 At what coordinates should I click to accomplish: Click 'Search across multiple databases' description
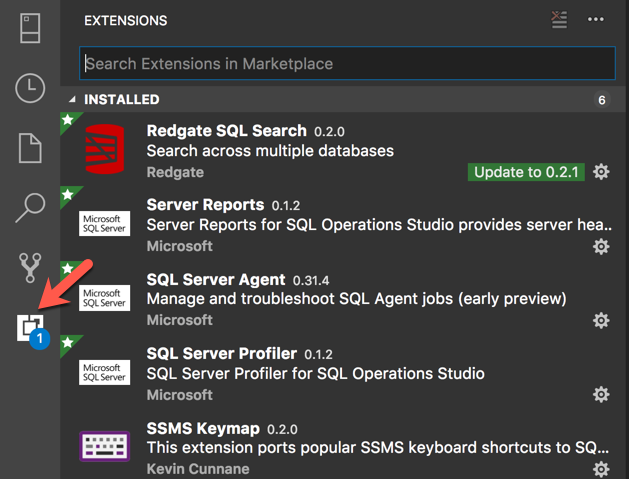point(270,151)
